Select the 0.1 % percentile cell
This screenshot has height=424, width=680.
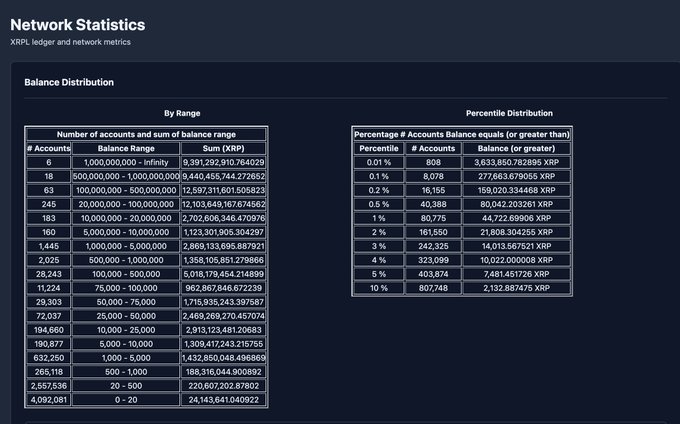point(379,176)
